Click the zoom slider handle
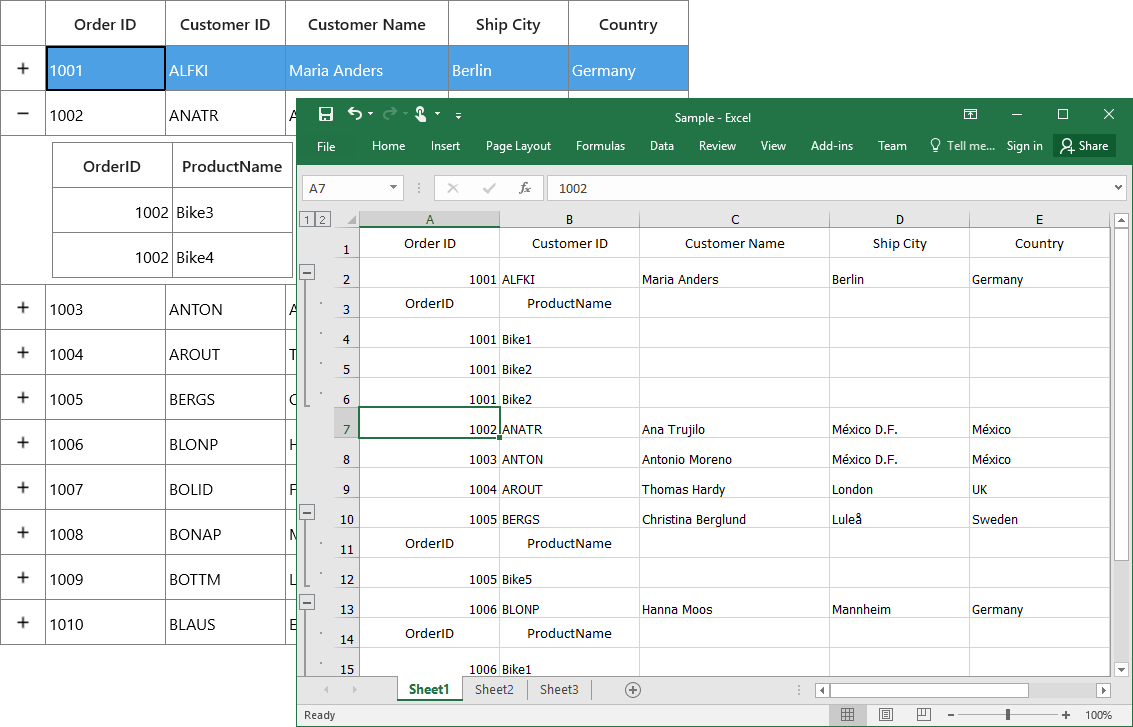 (1008, 715)
